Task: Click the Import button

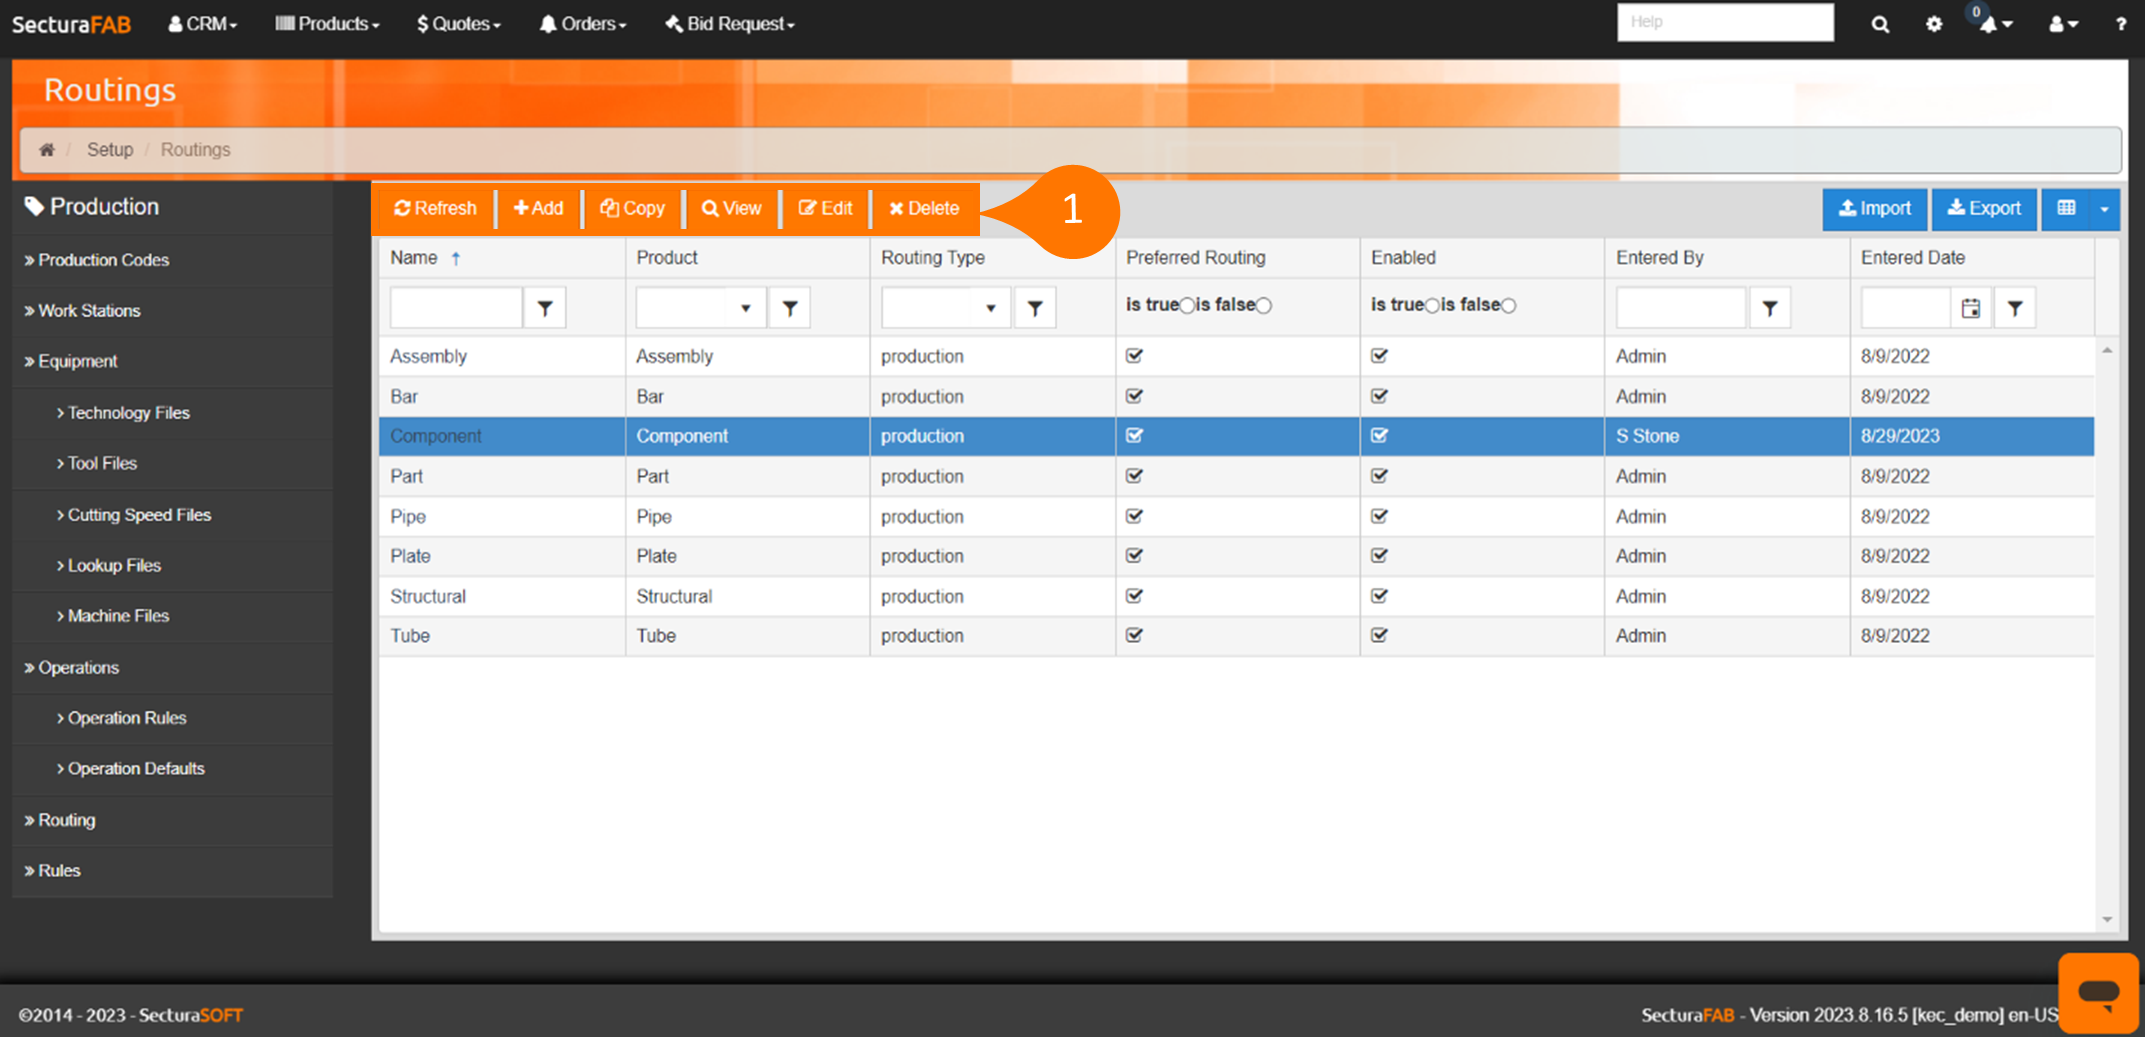Action: [1875, 209]
